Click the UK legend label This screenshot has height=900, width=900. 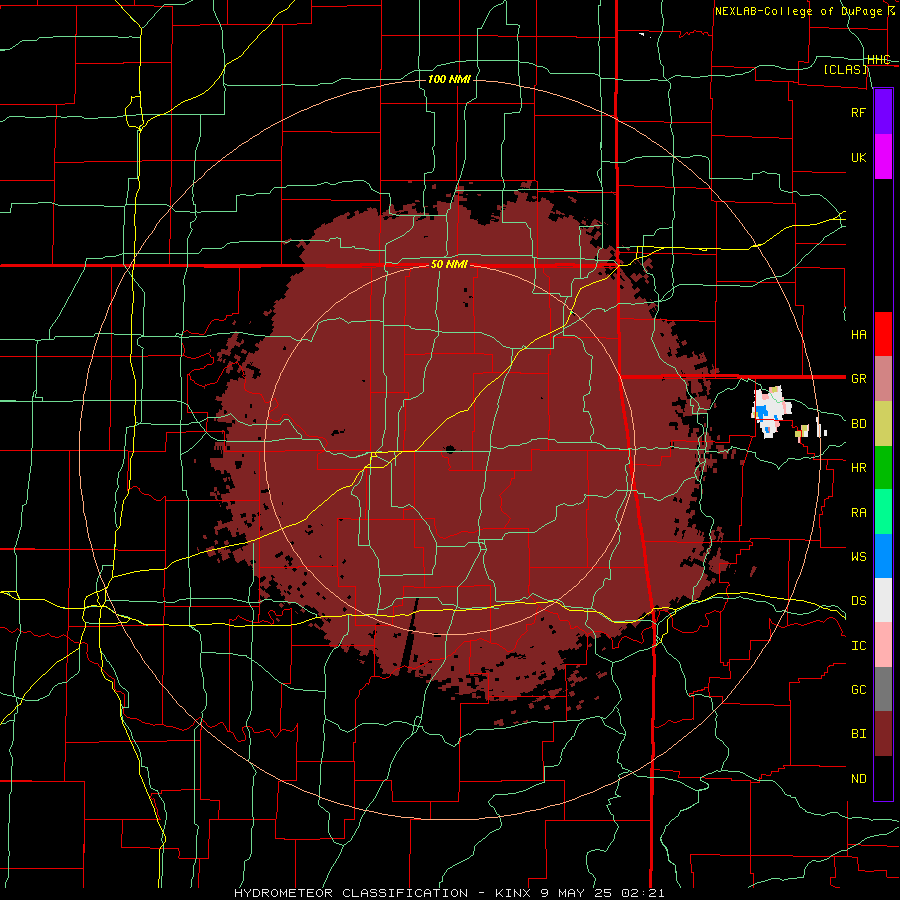(x=858, y=157)
